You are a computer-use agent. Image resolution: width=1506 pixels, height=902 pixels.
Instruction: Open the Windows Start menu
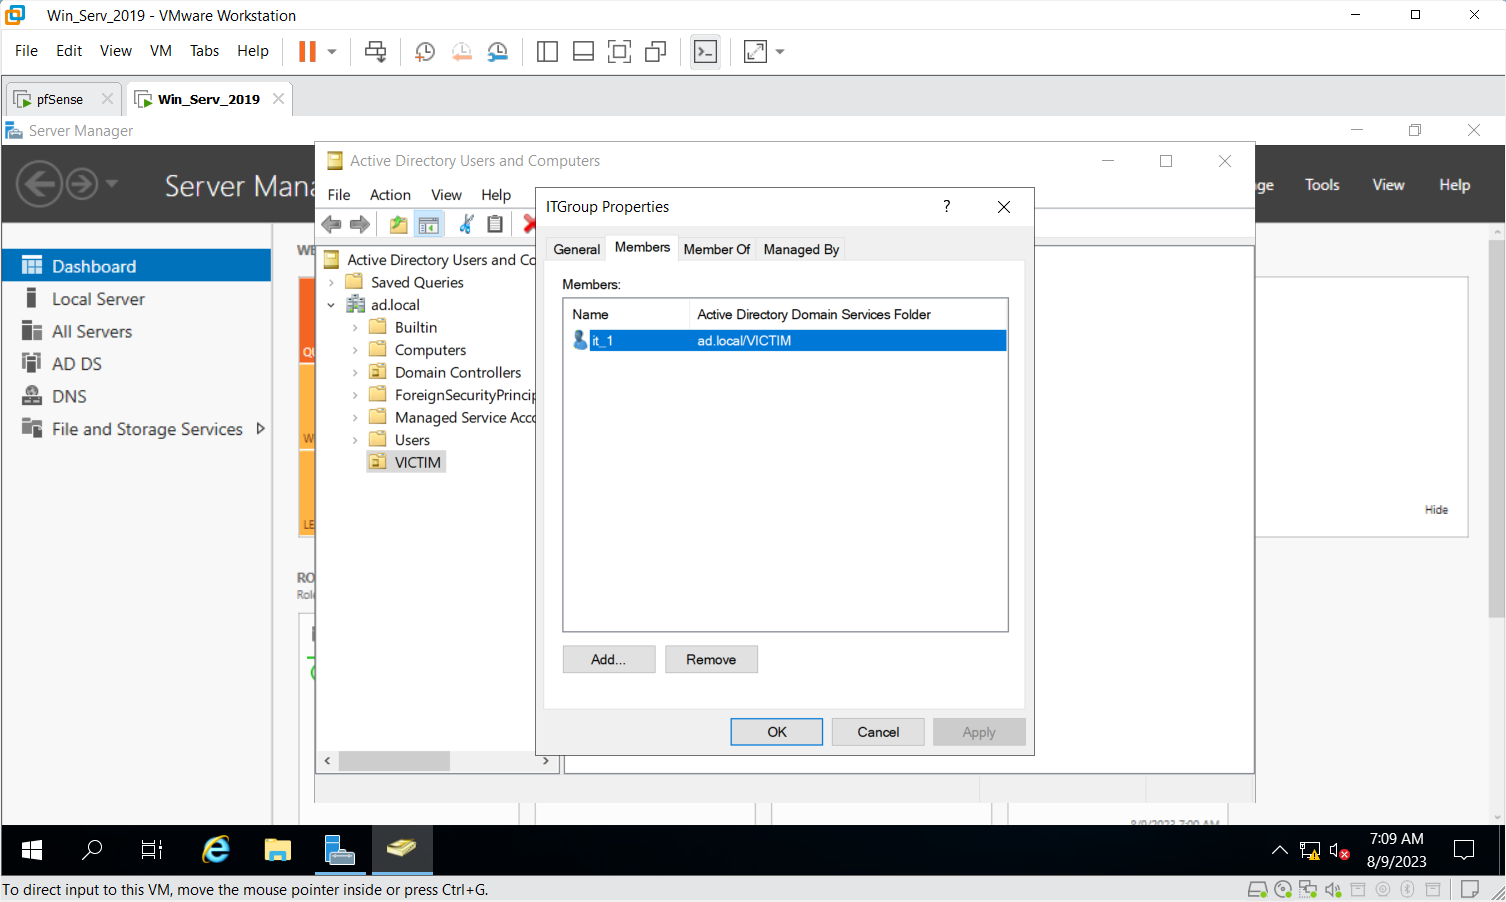point(32,850)
